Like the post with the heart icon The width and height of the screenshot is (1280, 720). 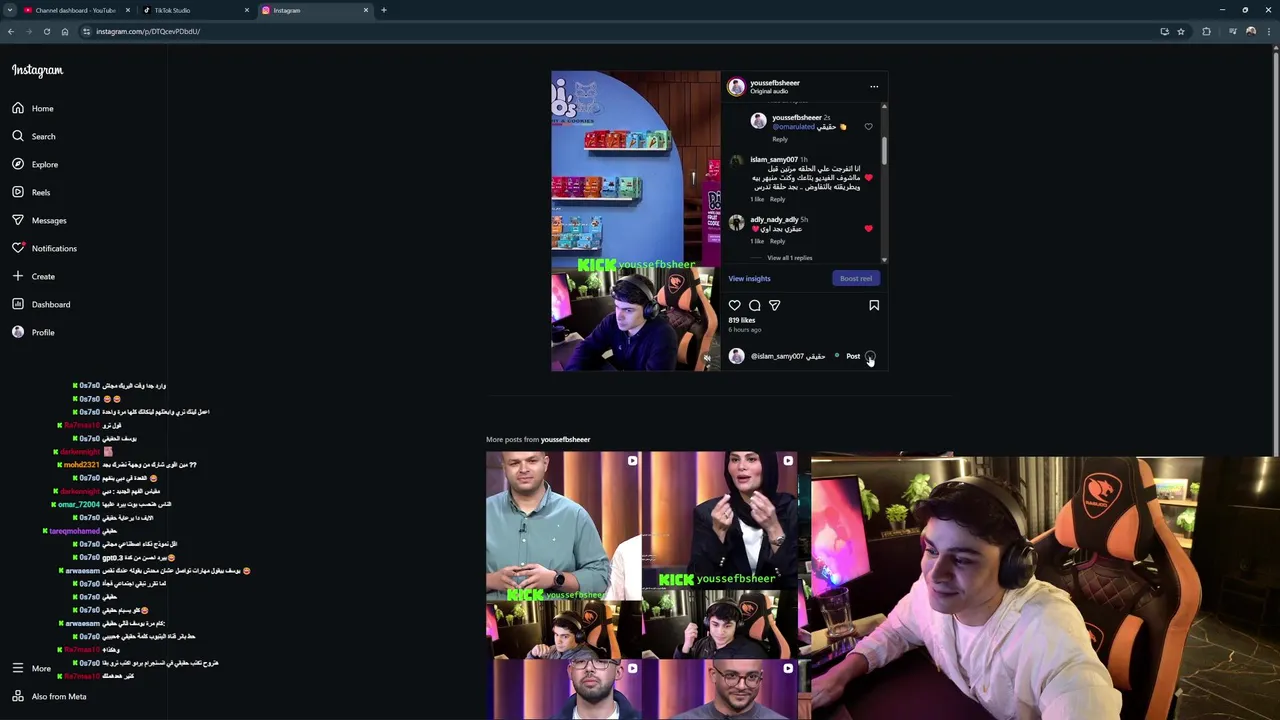coord(735,305)
